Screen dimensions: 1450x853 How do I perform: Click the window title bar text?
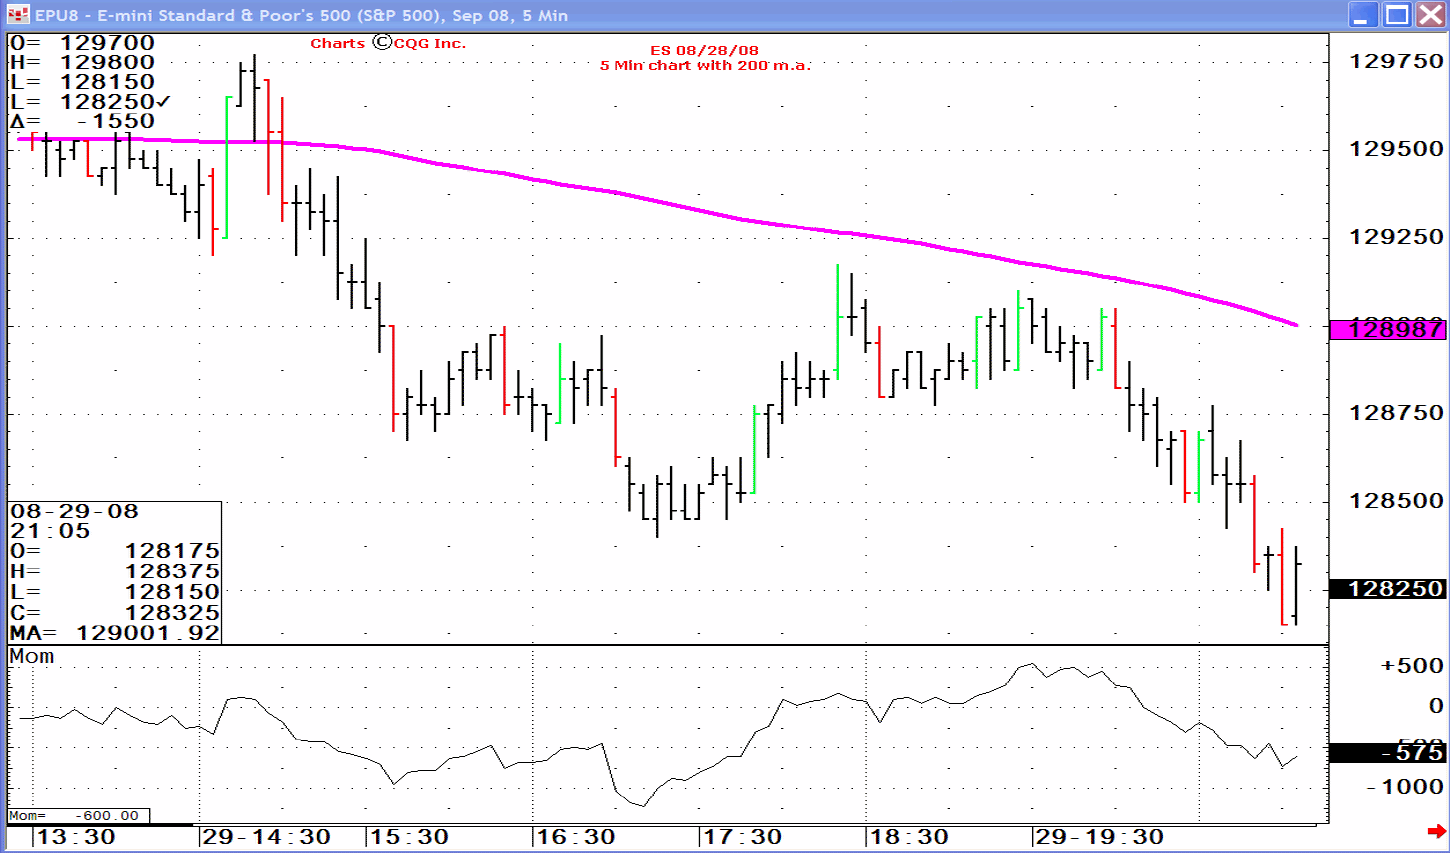[x=301, y=15]
